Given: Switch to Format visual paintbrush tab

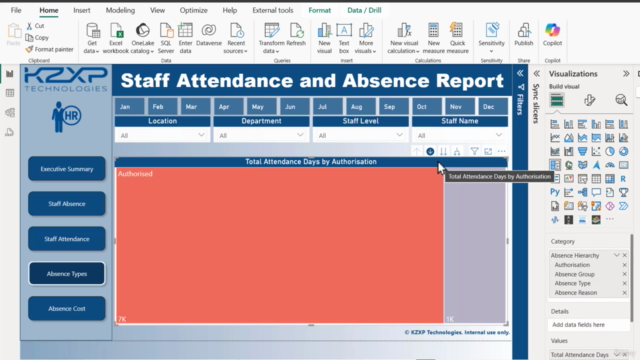Looking at the screenshot, I should (589, 100).
